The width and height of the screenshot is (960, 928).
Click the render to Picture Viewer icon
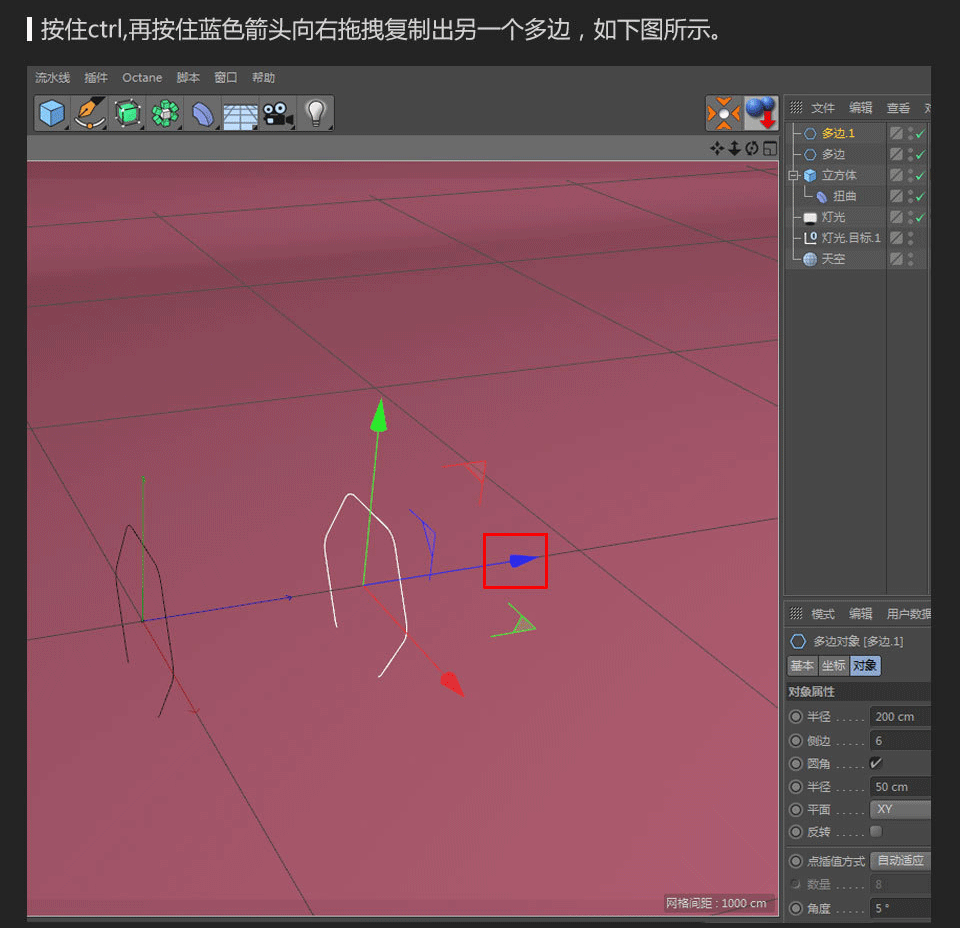(760, 113)
